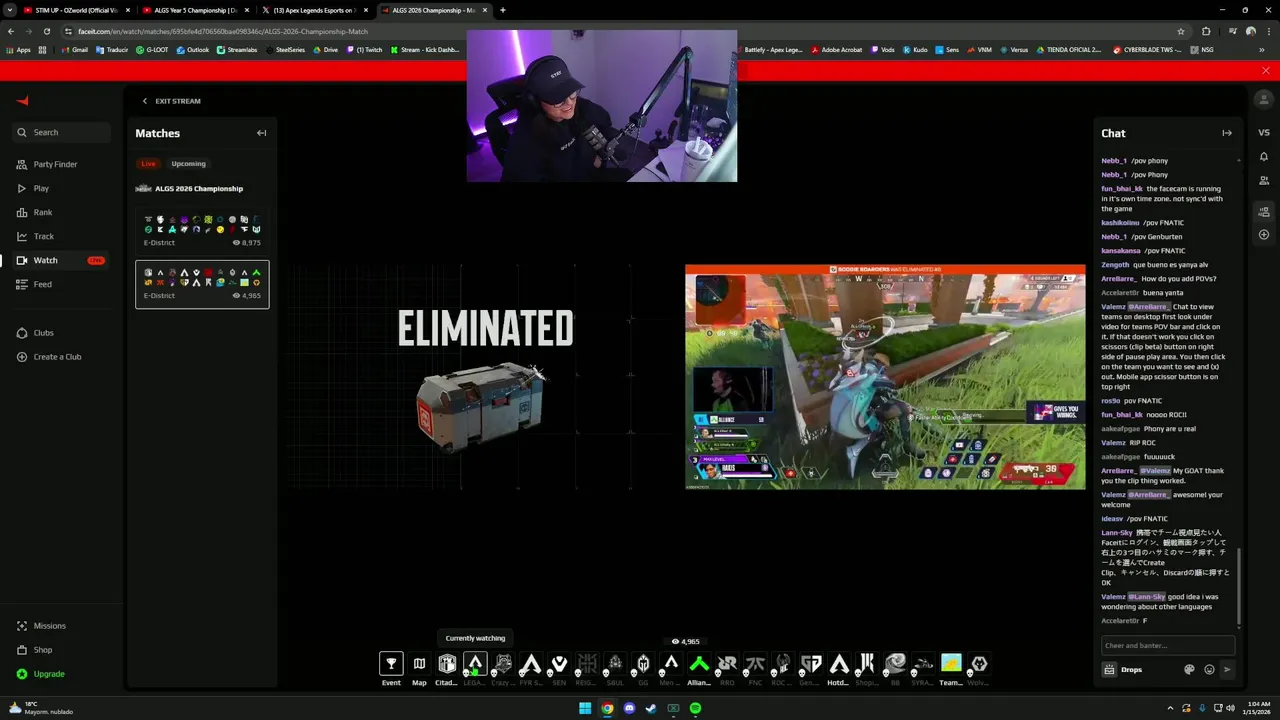Switch to BB team POV

[x=895, y=664]
